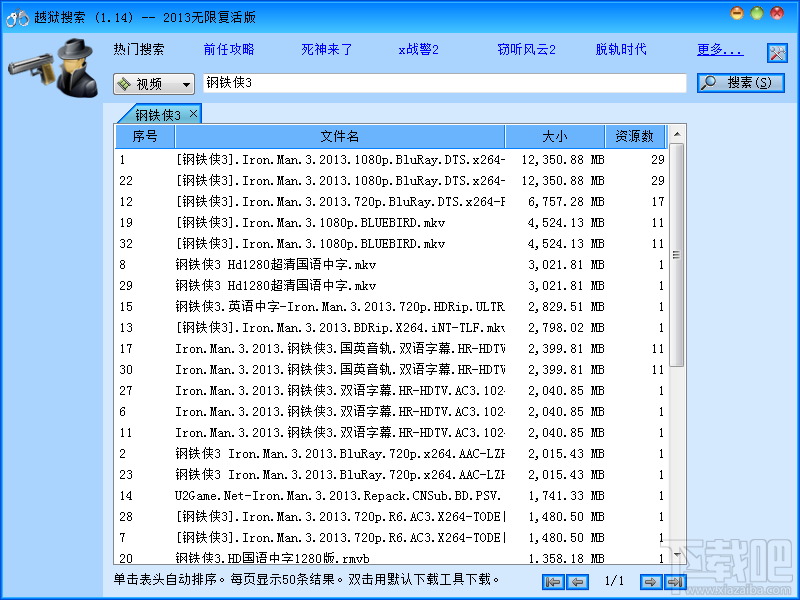Close the 钢铁侠3 results tab
800x600 pixels.
coord(193,114)
